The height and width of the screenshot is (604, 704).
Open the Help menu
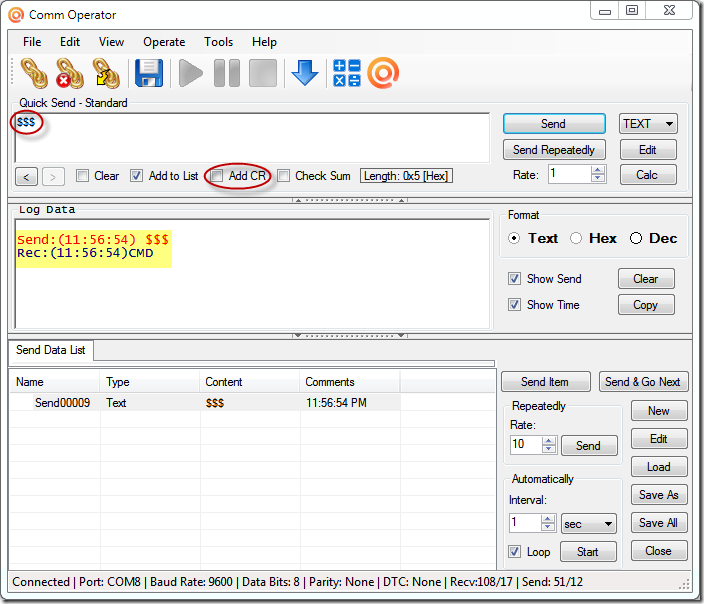(x=264, y=42)
